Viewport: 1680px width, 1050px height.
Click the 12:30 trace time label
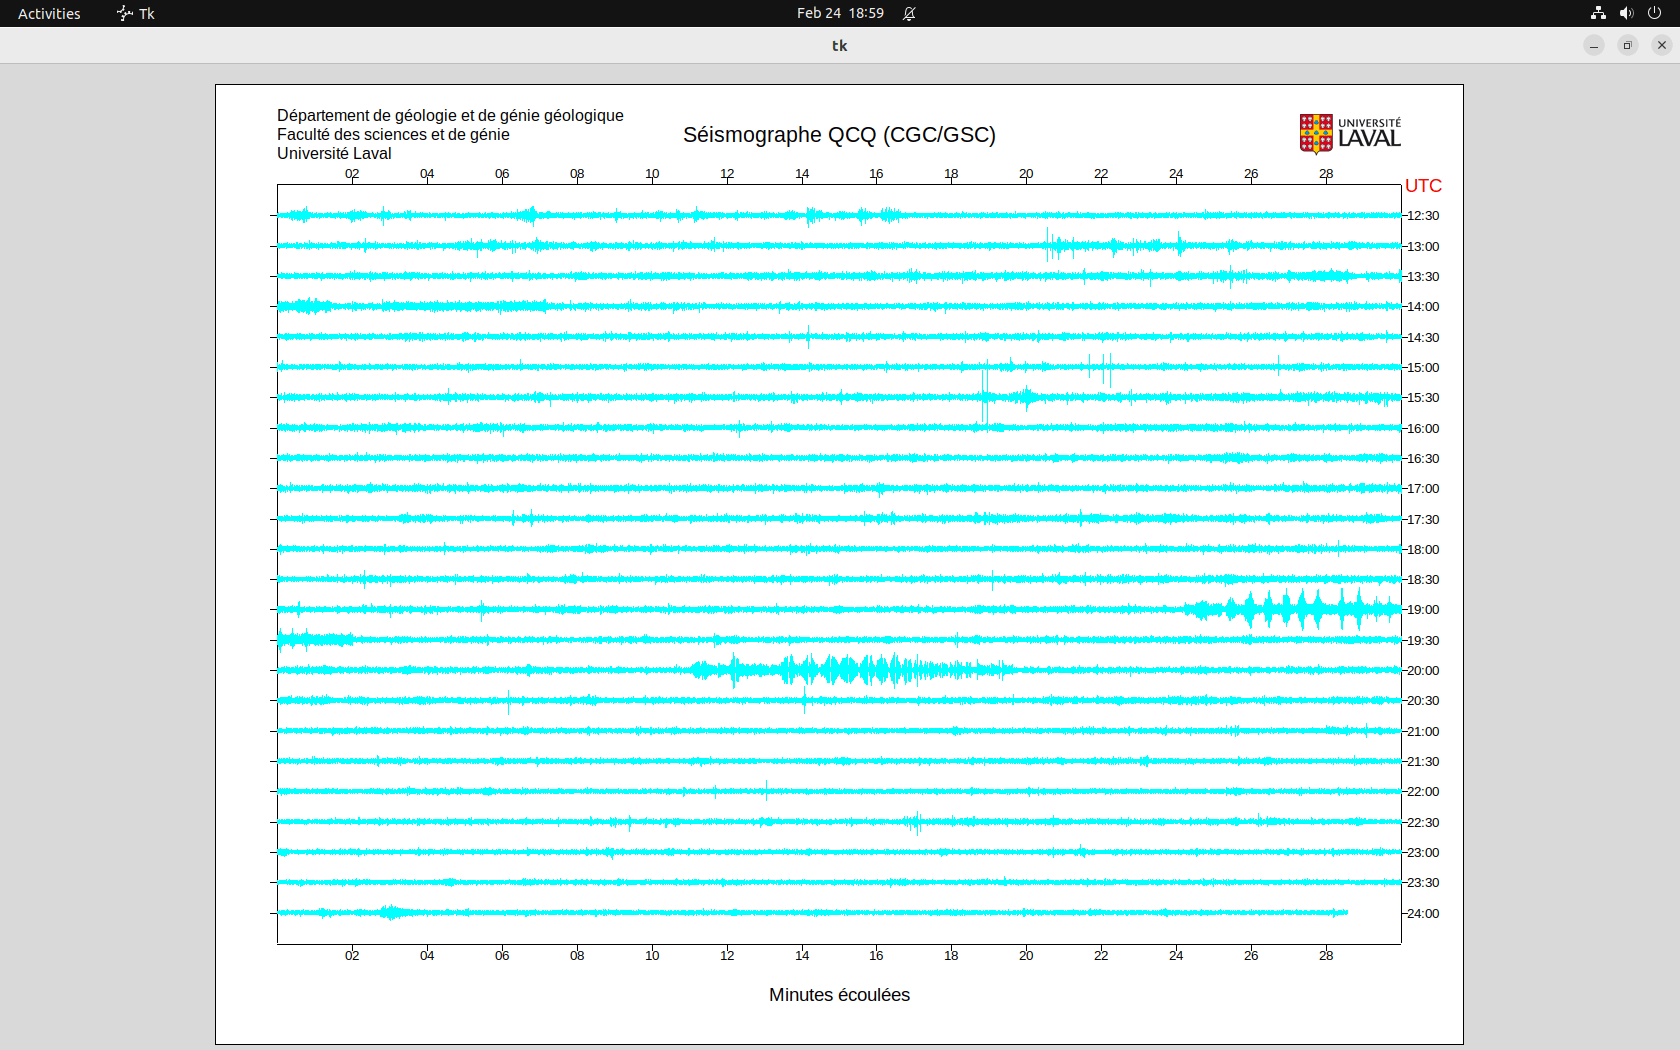[x=1423, y=216]
